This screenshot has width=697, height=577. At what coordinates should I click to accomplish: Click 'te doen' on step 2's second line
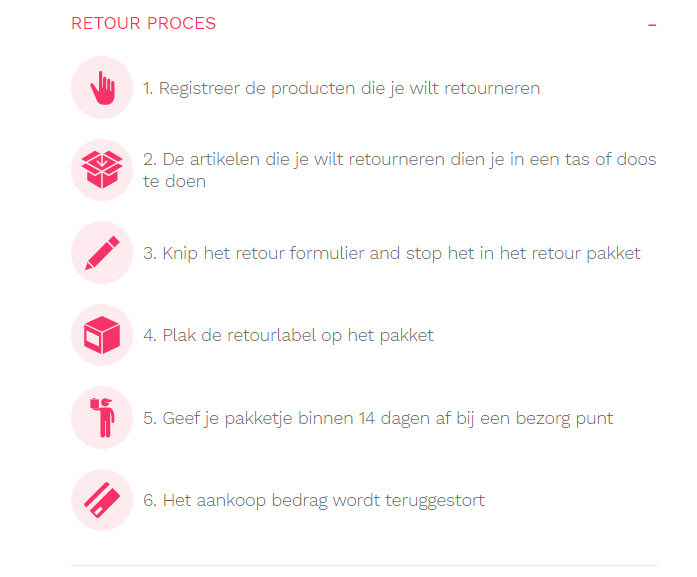[174, 181]
